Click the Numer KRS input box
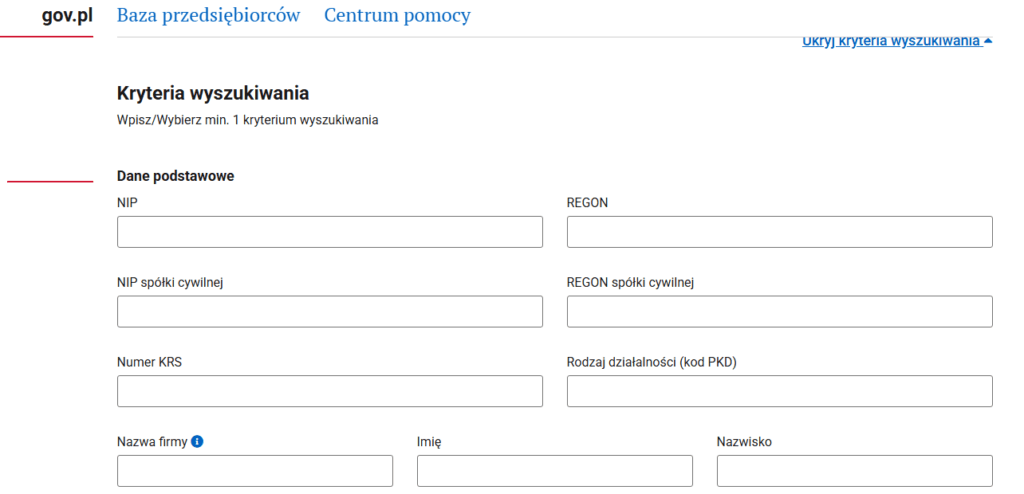 [x=329, y=391]
